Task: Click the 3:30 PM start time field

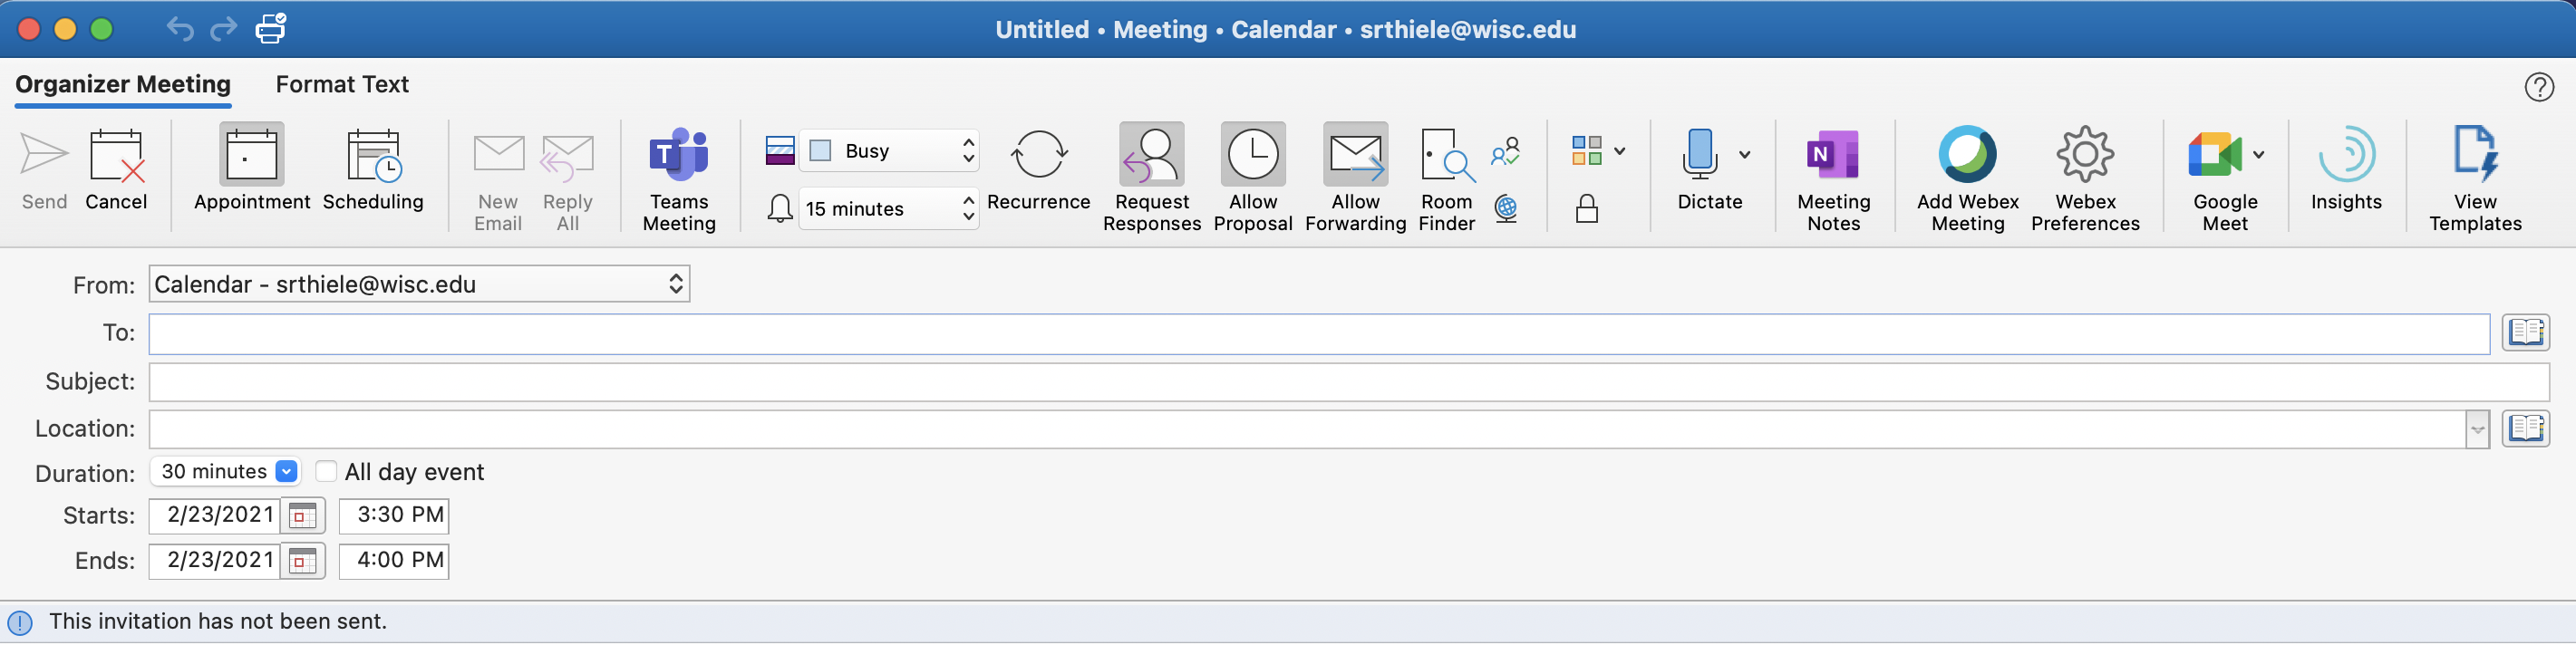Action: 394,516
